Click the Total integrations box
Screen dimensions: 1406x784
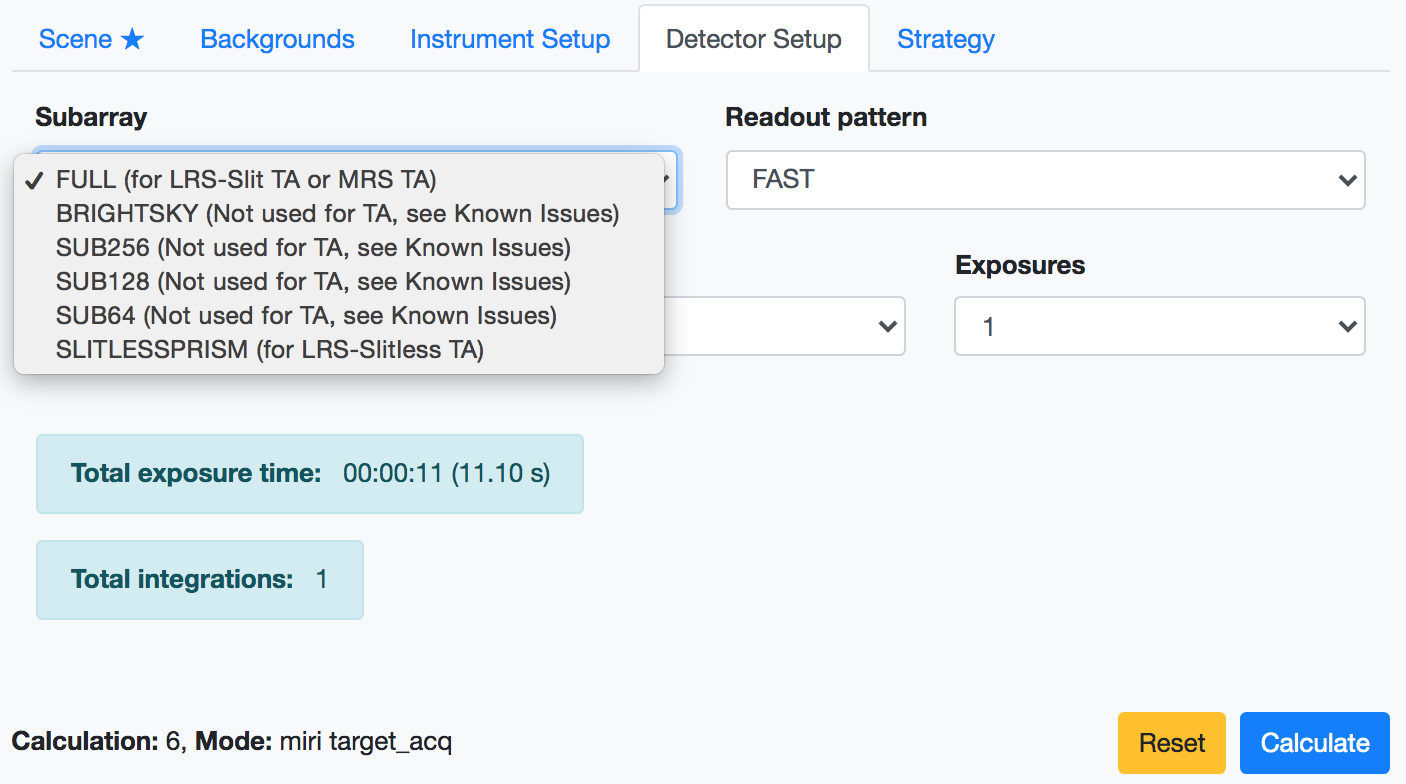[x=199, y=580]
